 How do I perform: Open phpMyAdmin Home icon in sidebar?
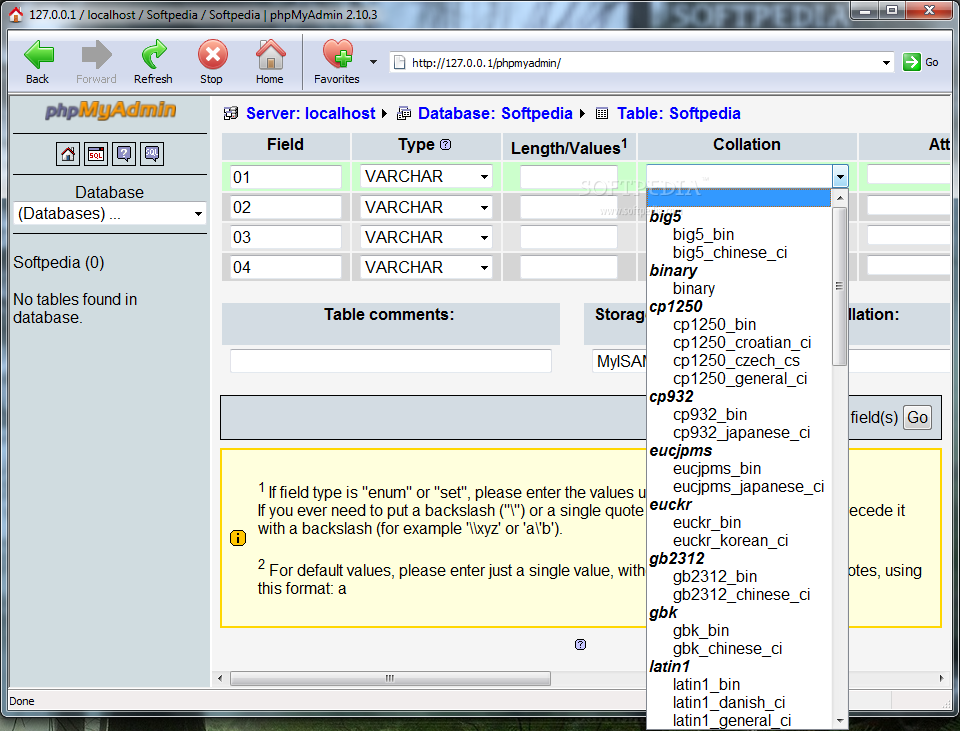[67, 154]
